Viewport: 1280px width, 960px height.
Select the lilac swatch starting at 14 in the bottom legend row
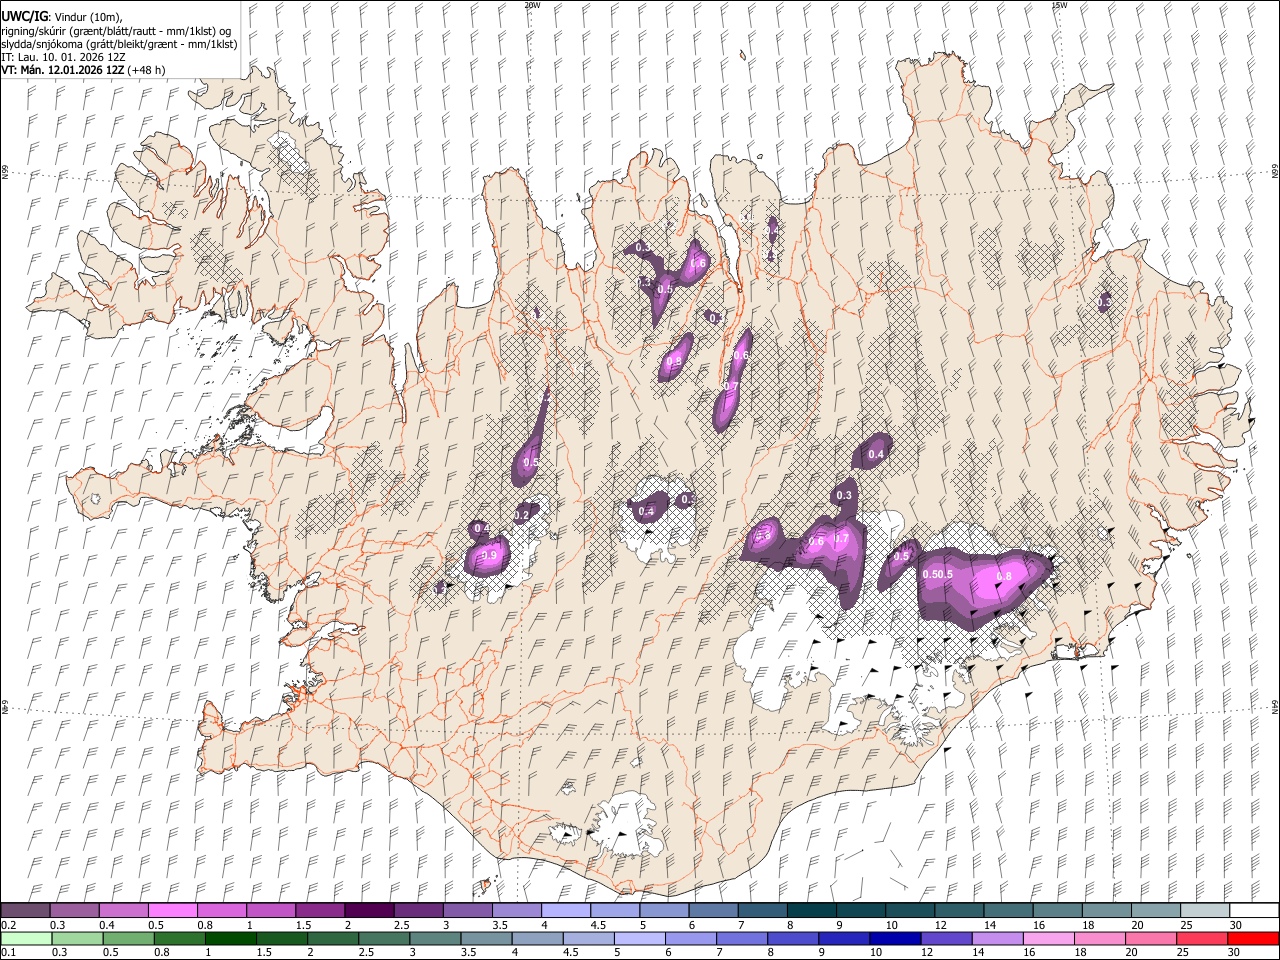997,938
